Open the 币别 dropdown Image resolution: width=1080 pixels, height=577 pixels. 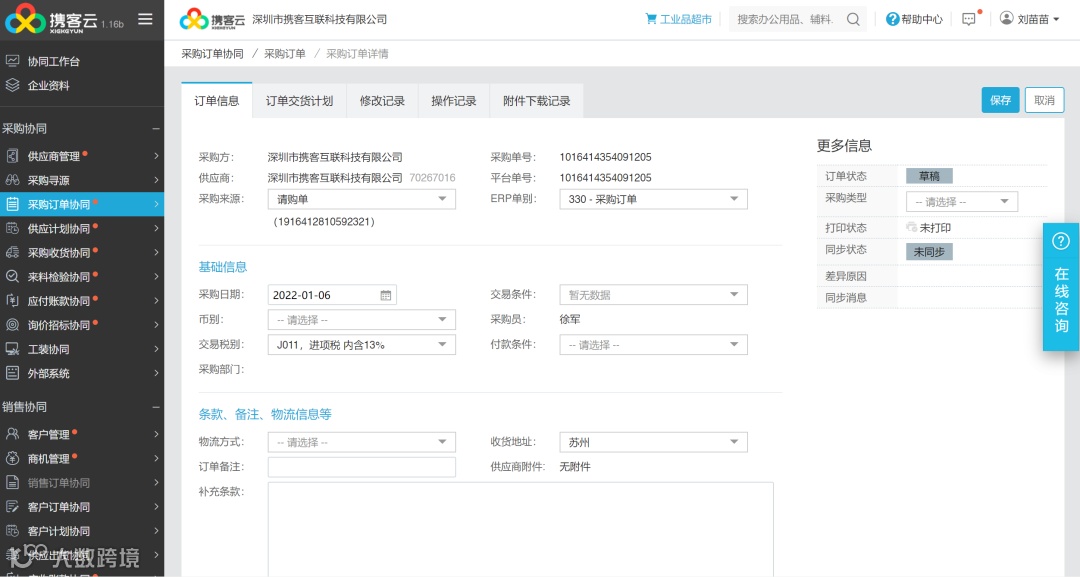362,319
